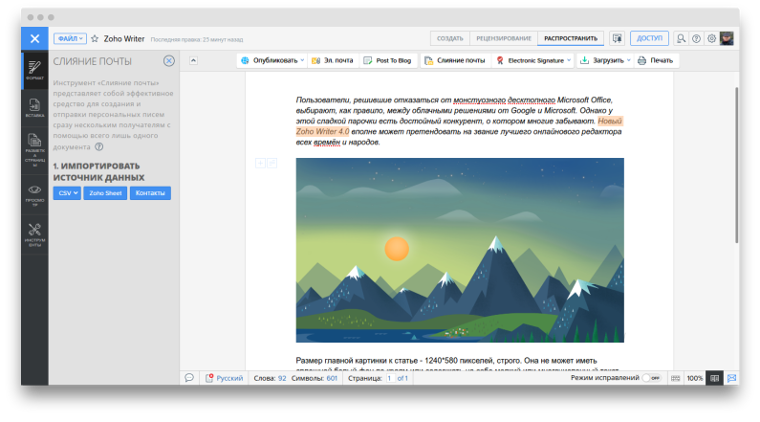Click the Эл. почта toolbar item

pos(332,61)
